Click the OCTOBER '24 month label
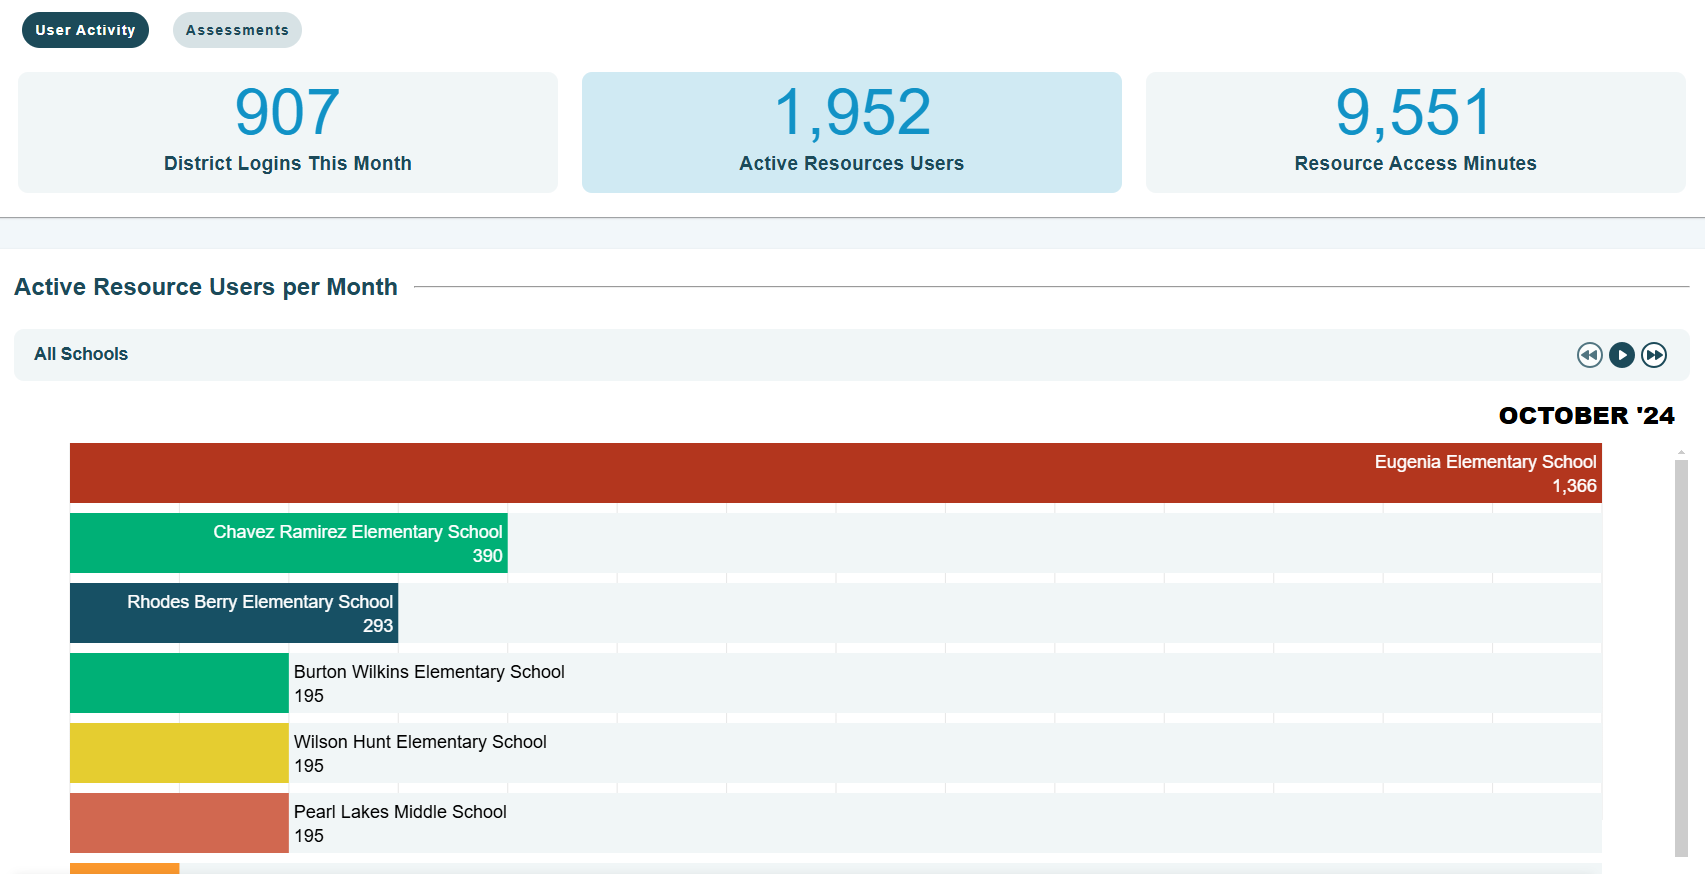This screenshot has width=1705, height=874. tap(1587, 416)
